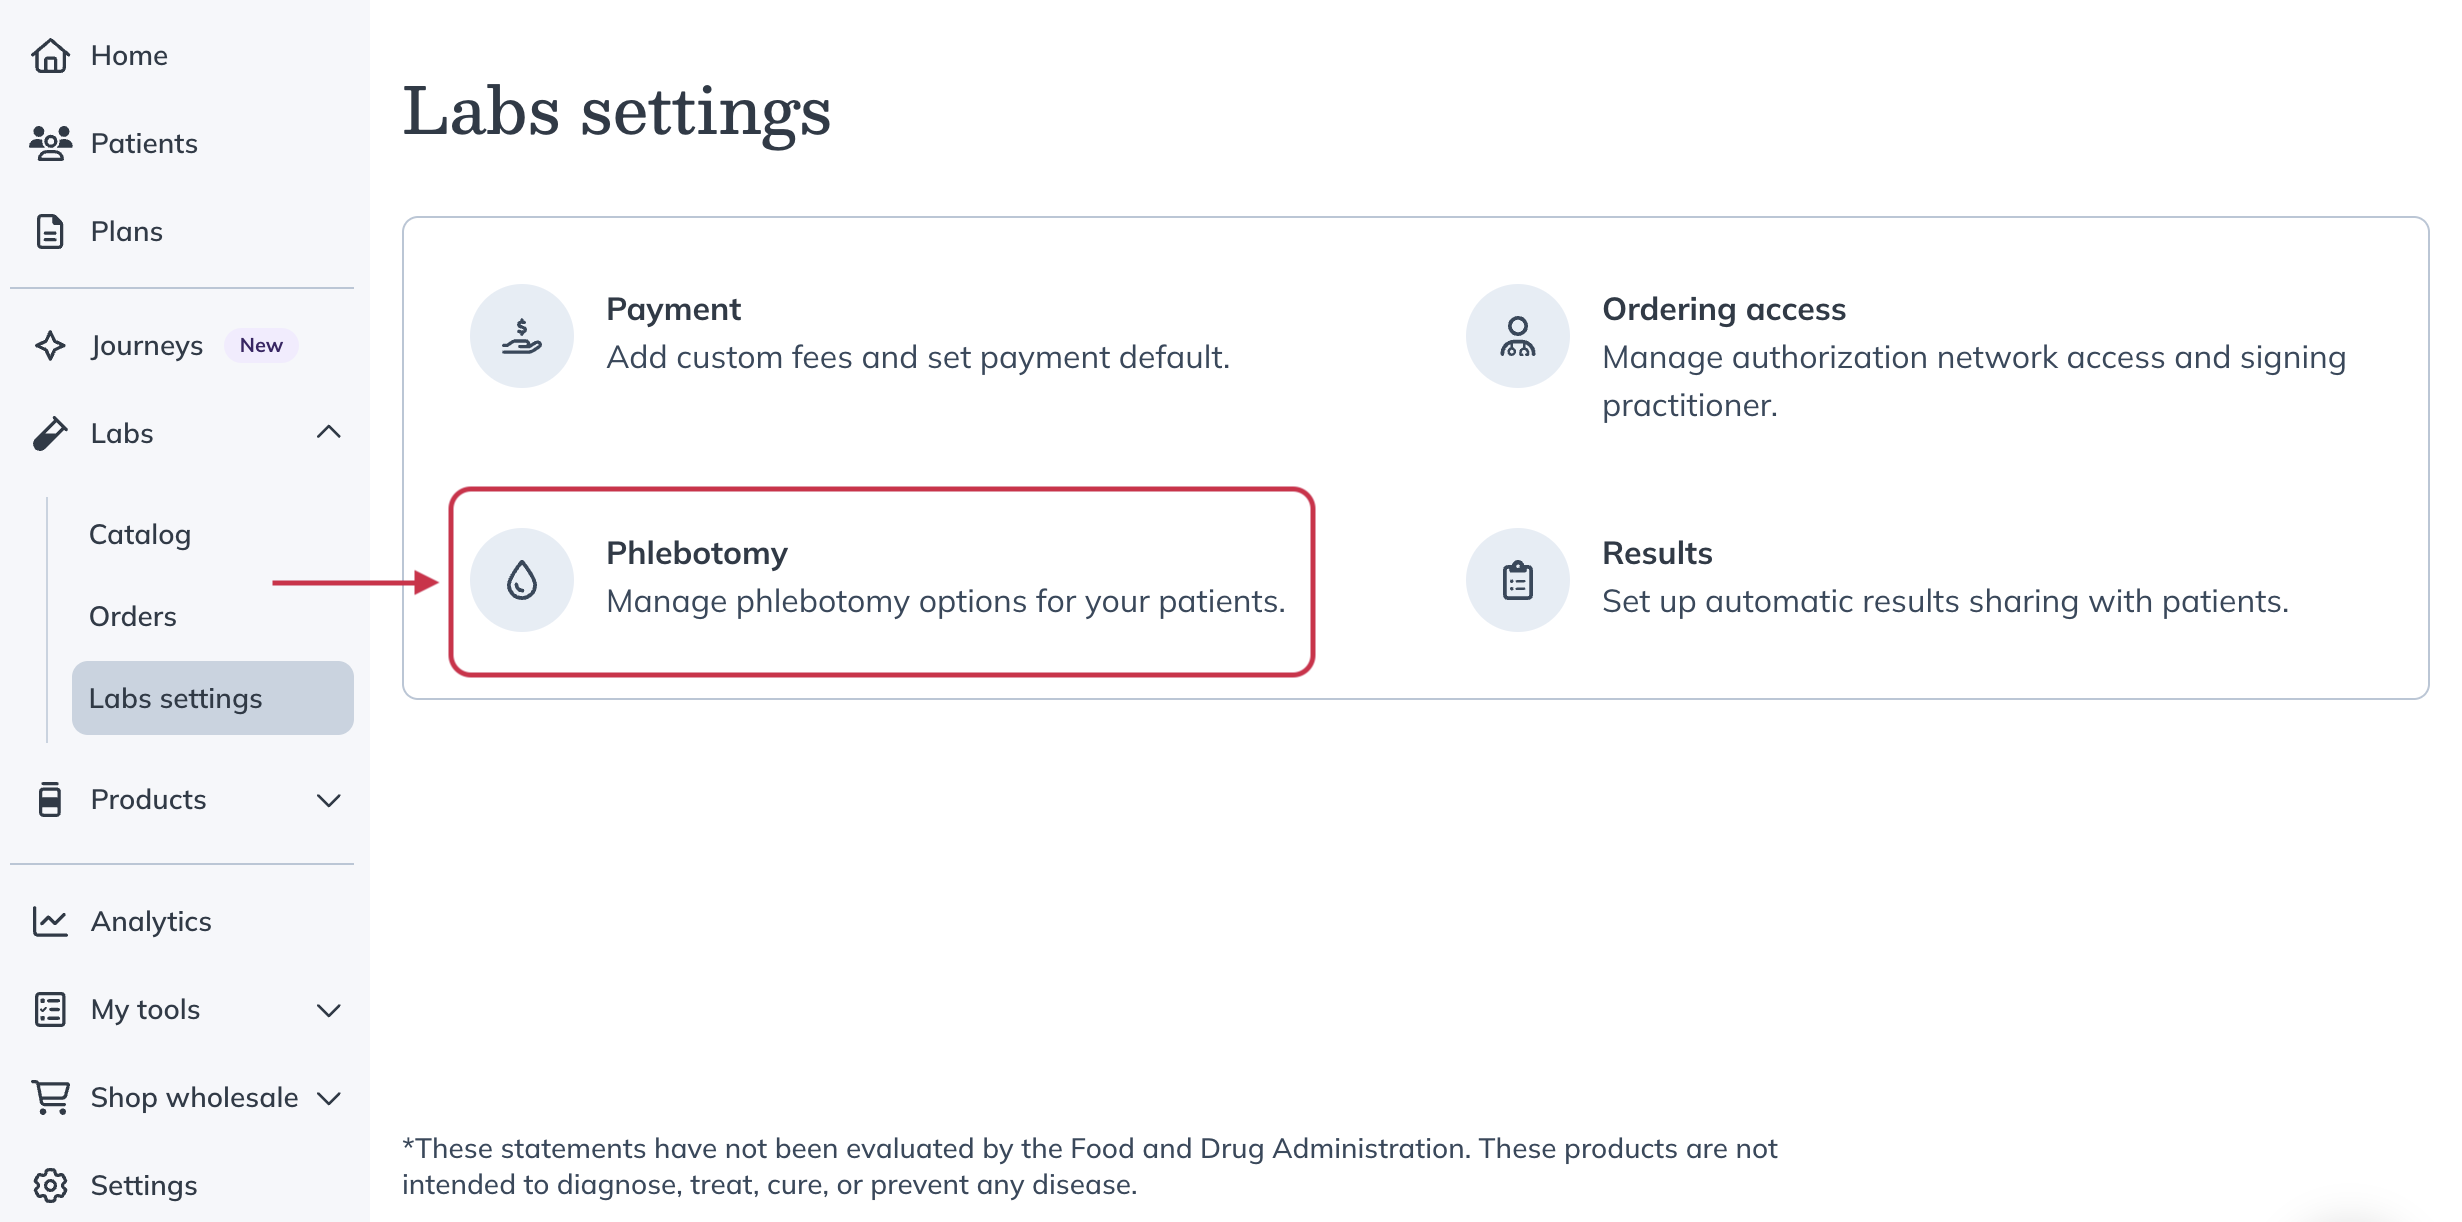This screenshot has width=2462, height=1222.
Task: Select the Labs test tube icon
Action: [x=50, y=433]
